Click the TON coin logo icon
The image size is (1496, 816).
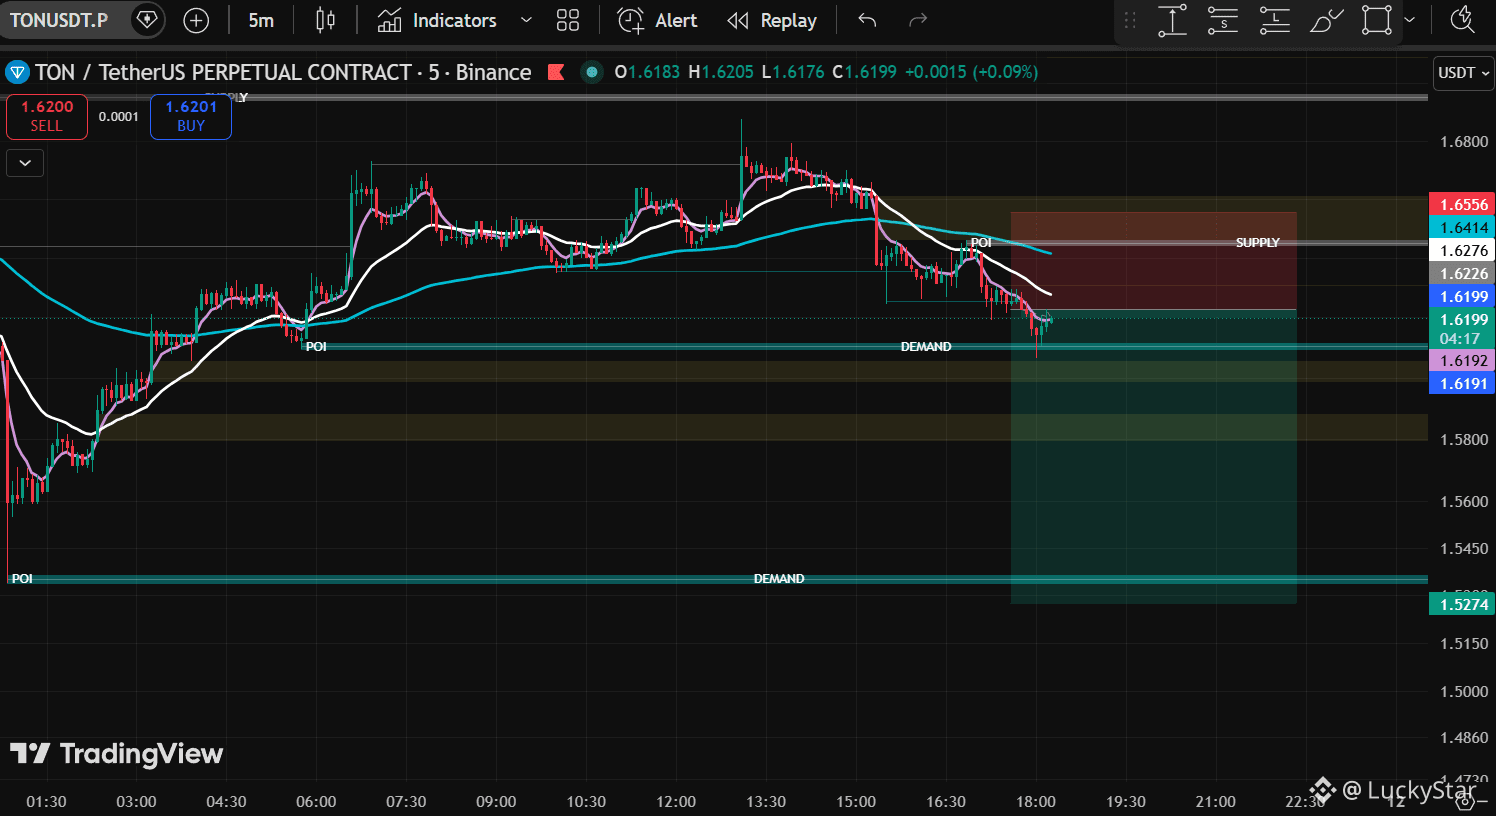pyautogui.click(x=17, y=72)
